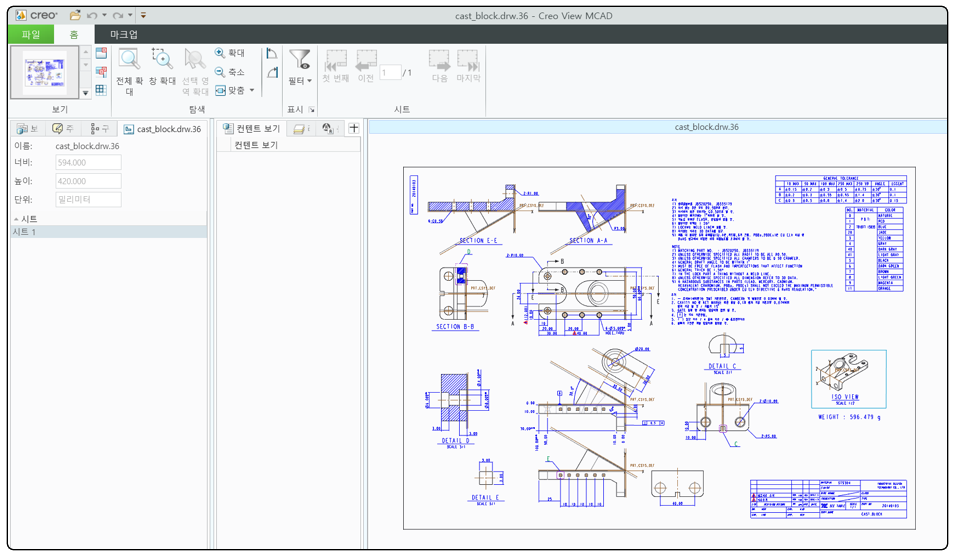This screenshot has height=559, width=955.
Task: Switch to the 구 structure panel tab
Action: (x=99, y=128)
